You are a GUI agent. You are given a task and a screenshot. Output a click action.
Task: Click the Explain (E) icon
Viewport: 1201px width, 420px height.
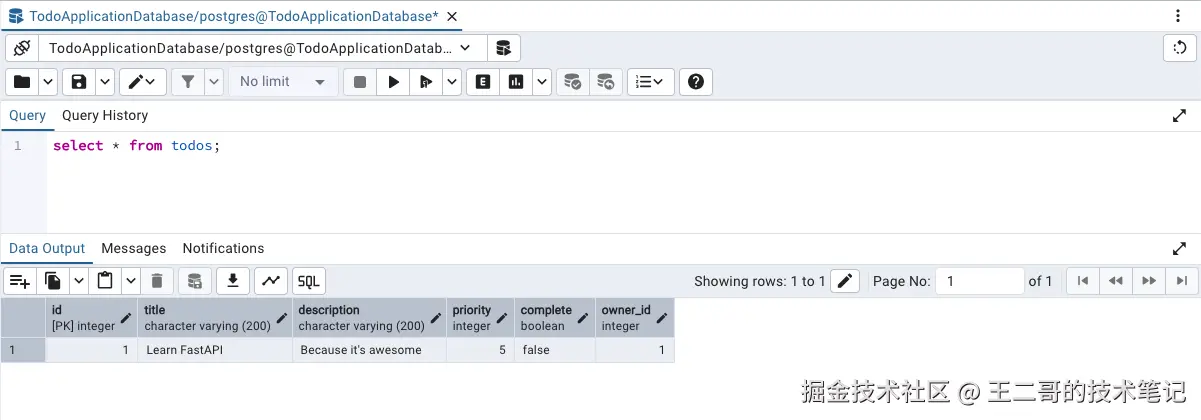483,82
